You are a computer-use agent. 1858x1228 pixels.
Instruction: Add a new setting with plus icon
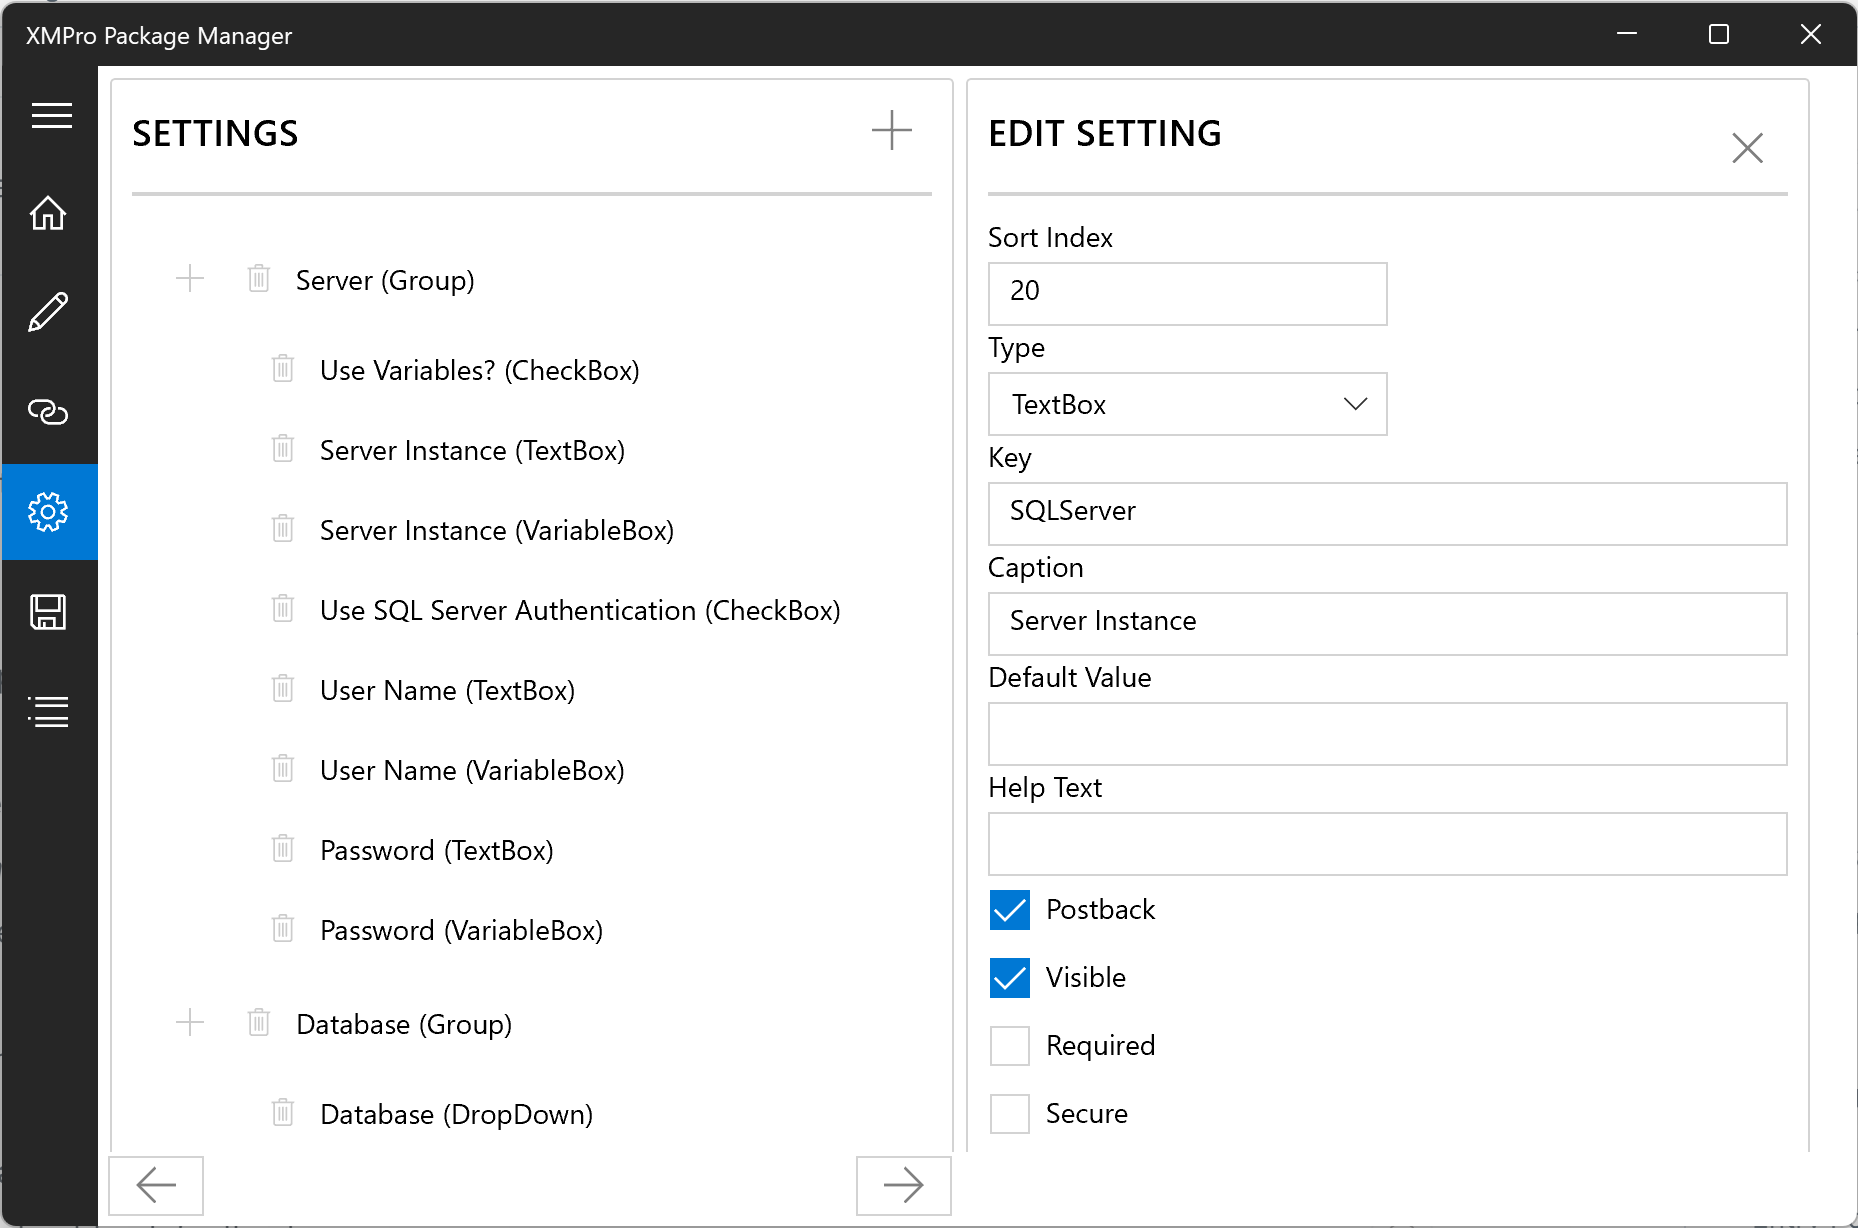click(x=891, y=131)
